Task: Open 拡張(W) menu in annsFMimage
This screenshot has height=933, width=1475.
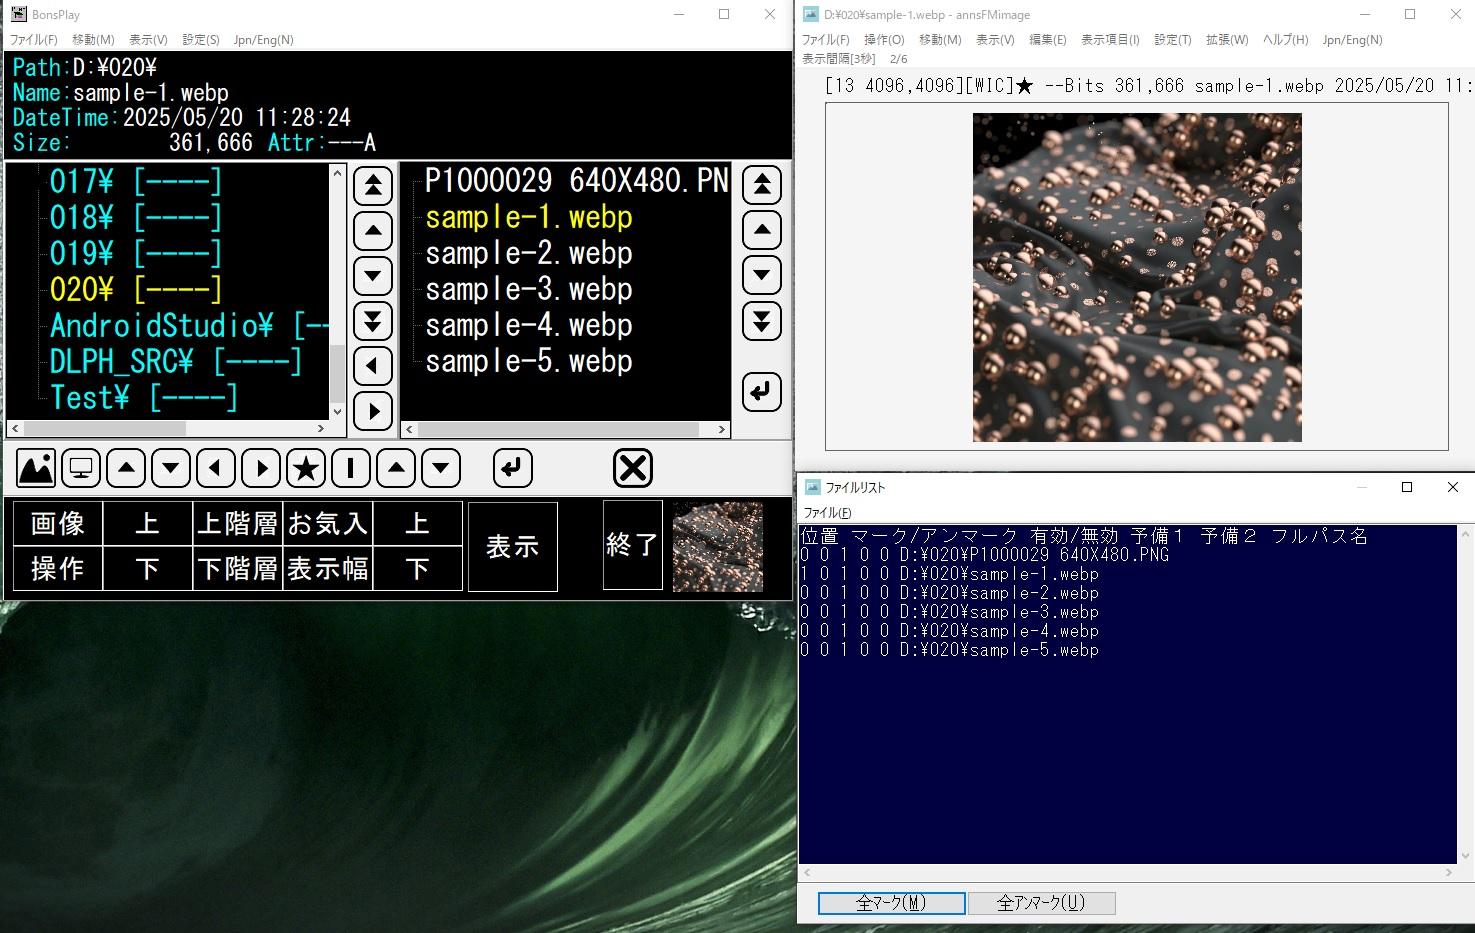Action: pos(1226,40)
